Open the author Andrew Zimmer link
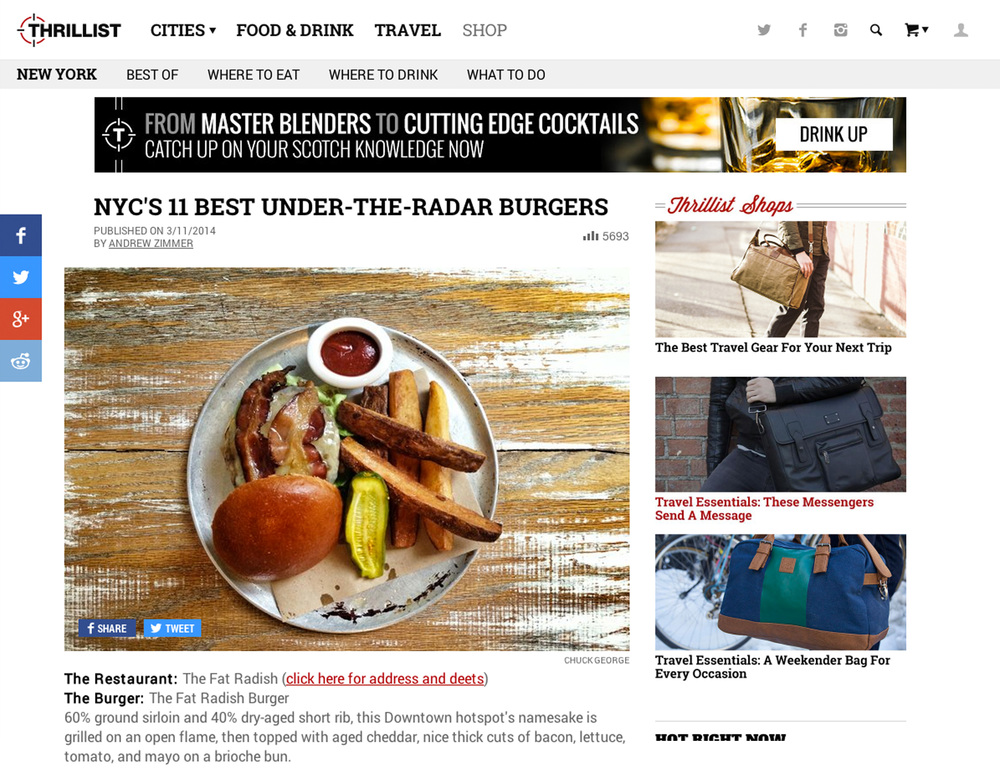This screenshot has height=773, width=1000. [151, 244]
